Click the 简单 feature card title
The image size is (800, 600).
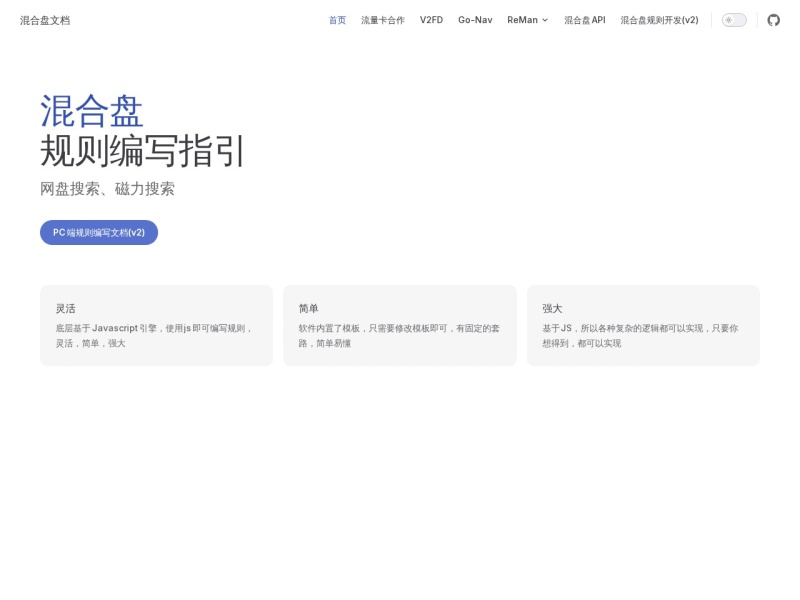308,308
